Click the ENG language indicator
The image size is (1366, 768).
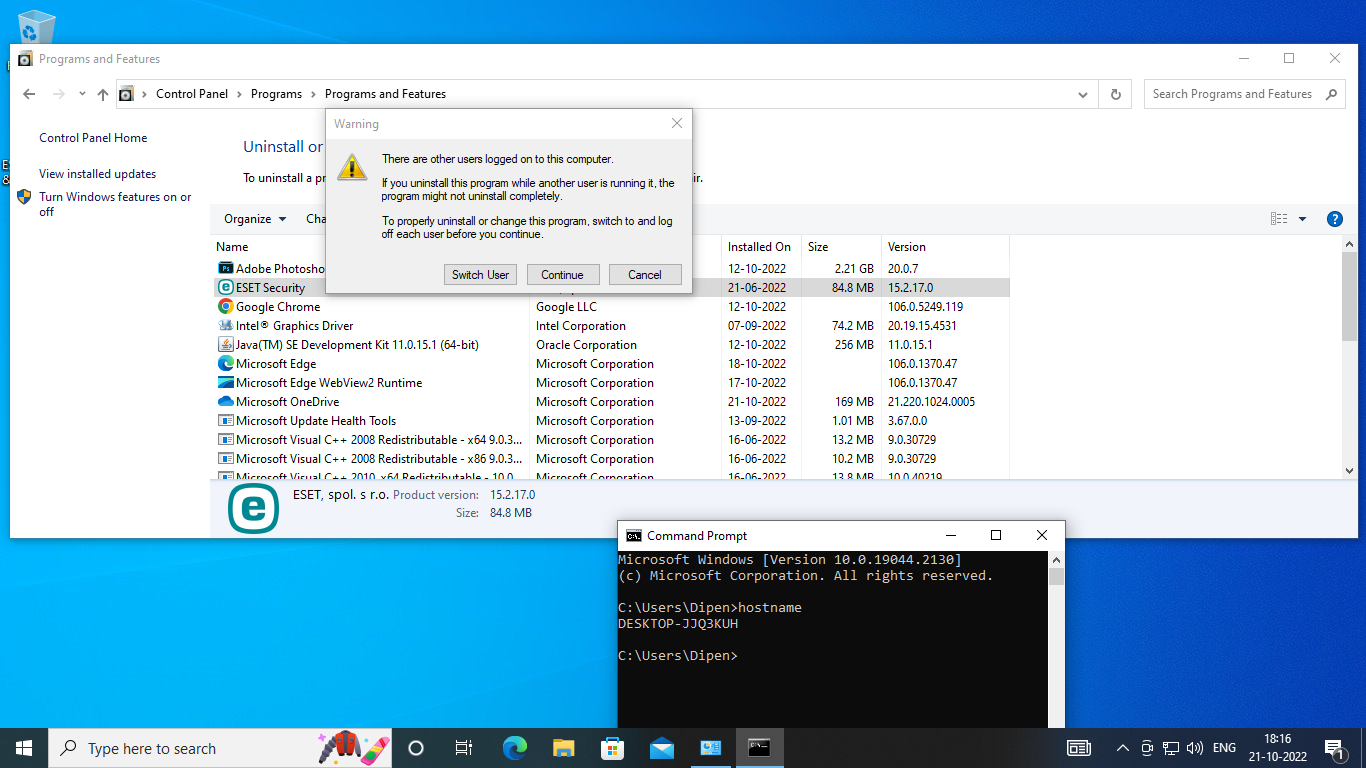(x=1224, y=748)
